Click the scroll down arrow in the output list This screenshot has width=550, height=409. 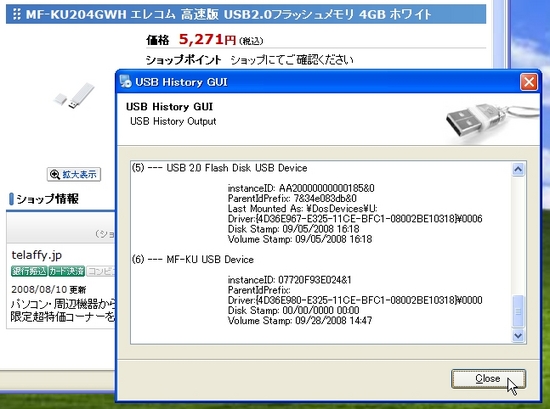pyautogui.click(x=518, y=336)
